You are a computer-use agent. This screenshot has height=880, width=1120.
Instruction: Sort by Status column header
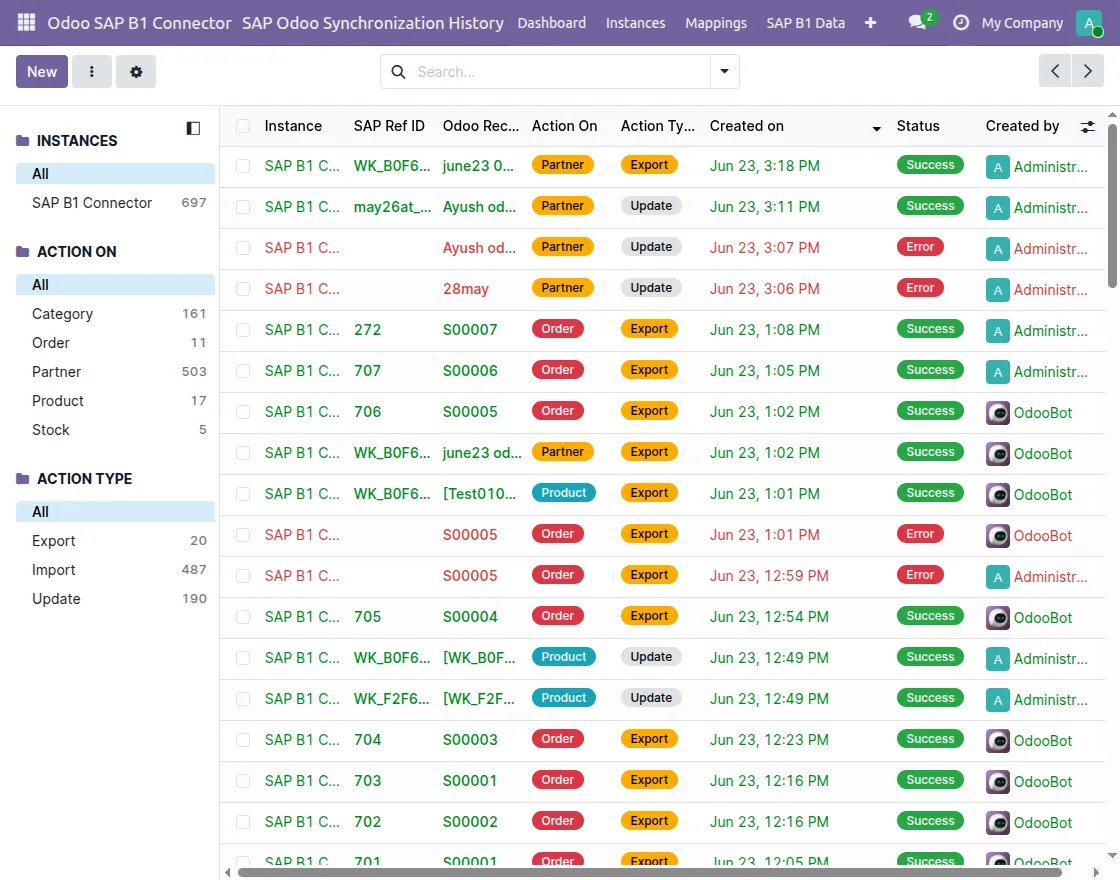pyautogui.click(x=918, y=126)
